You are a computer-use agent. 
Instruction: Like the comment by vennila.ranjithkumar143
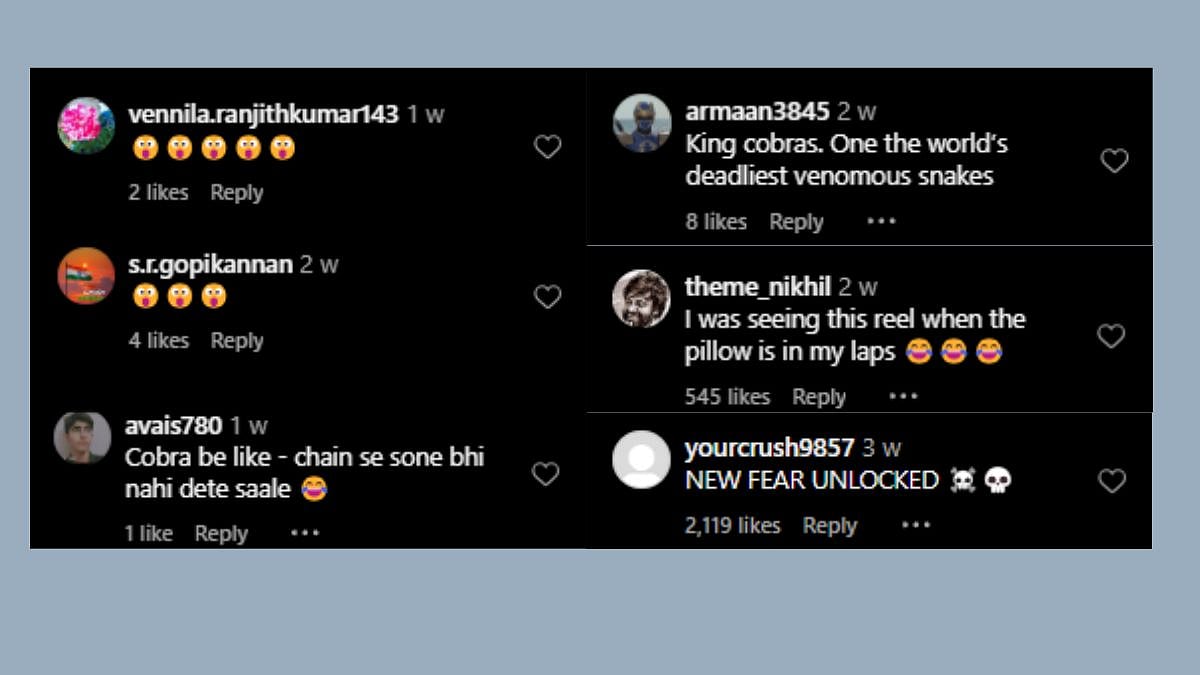[547, 147]
